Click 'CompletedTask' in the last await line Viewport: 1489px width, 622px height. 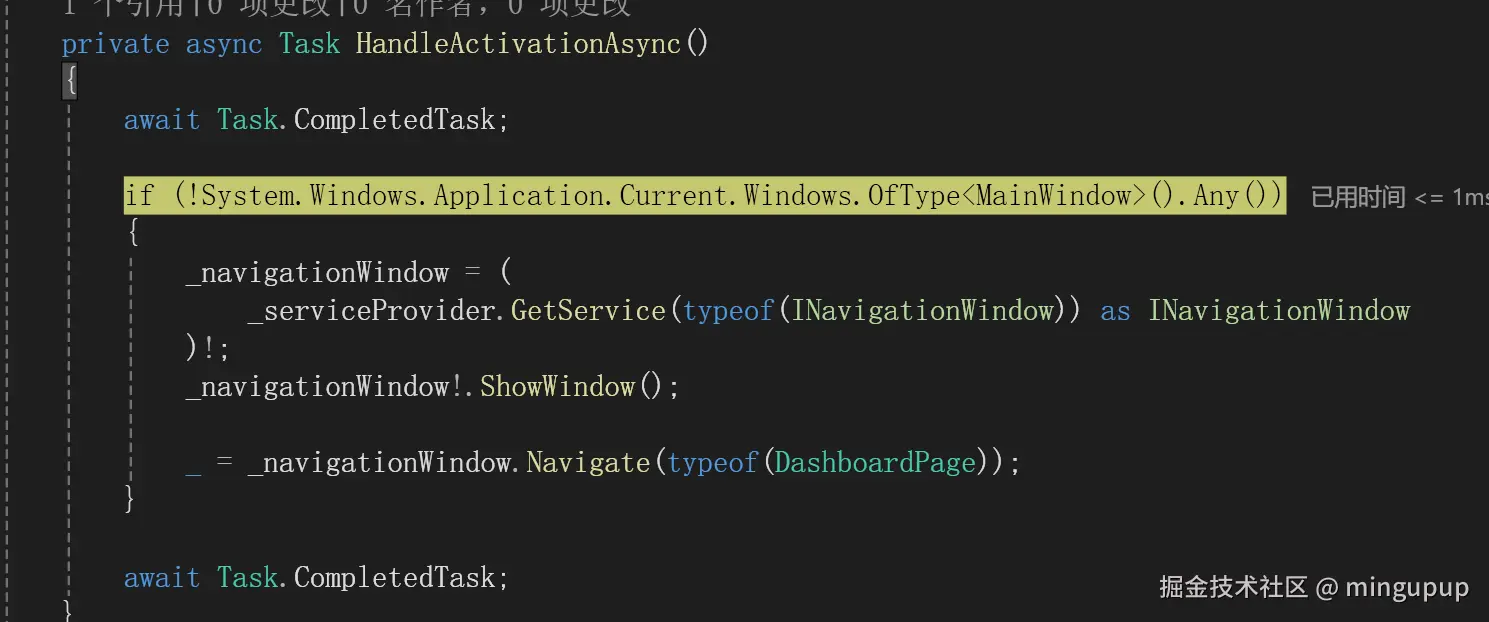coord(394,578)
